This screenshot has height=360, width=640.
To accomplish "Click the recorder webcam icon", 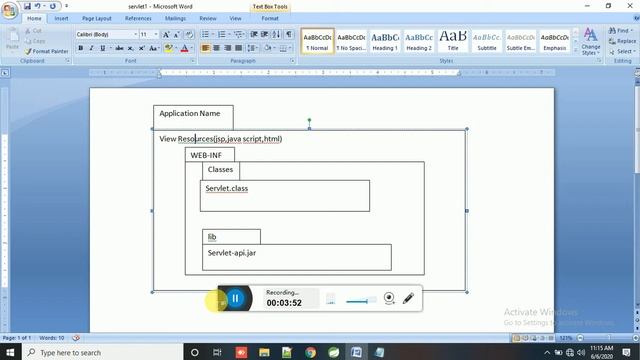I will [x=389, y=298].
